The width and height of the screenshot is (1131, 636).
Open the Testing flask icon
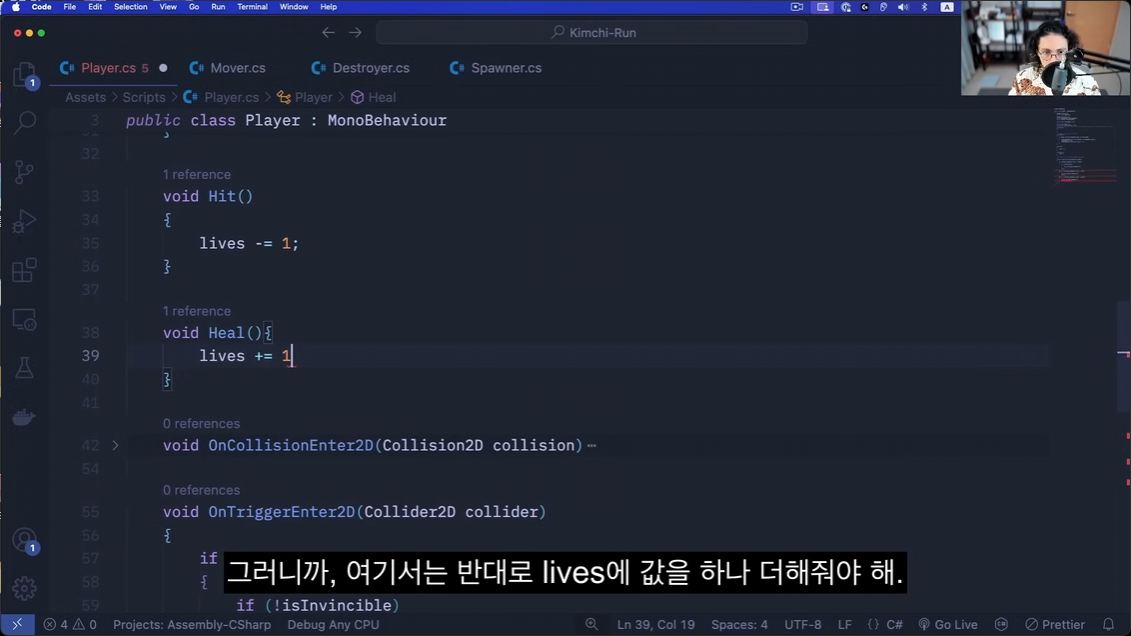(x=25, y=368)
